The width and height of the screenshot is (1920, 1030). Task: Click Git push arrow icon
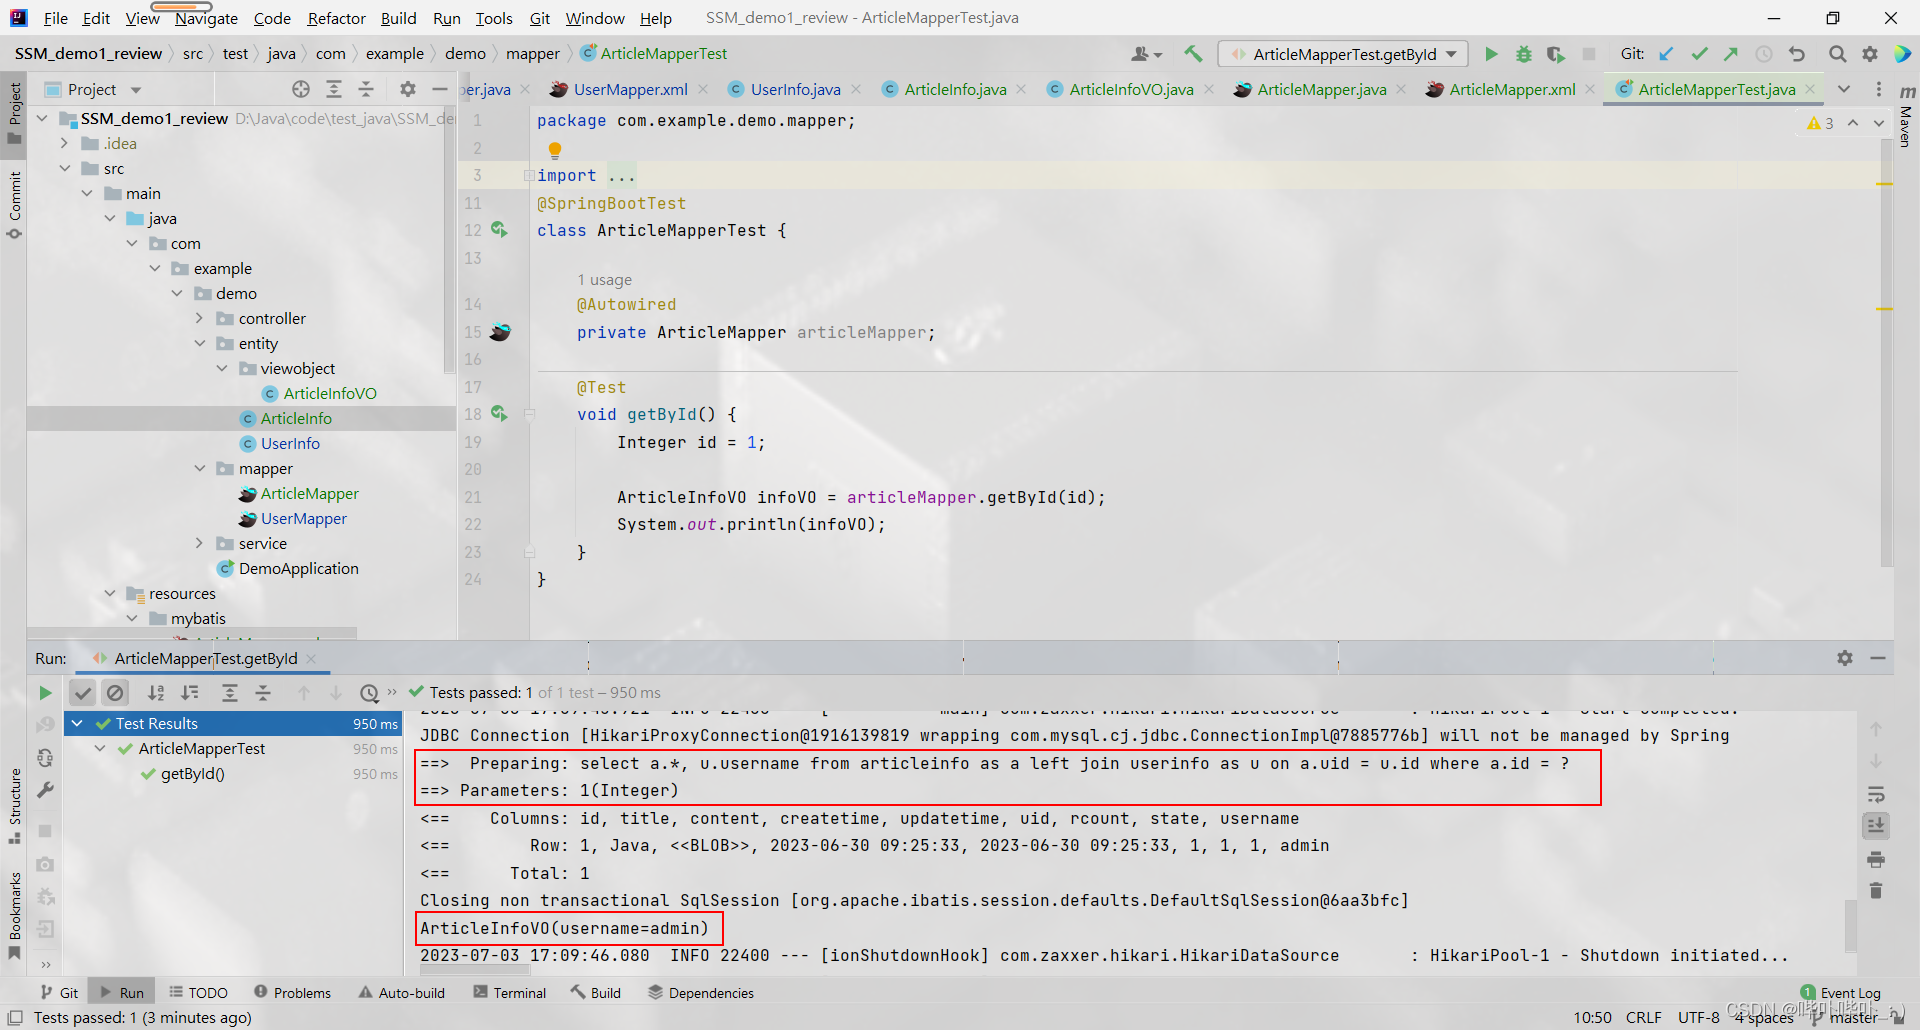coord(1731,54)
